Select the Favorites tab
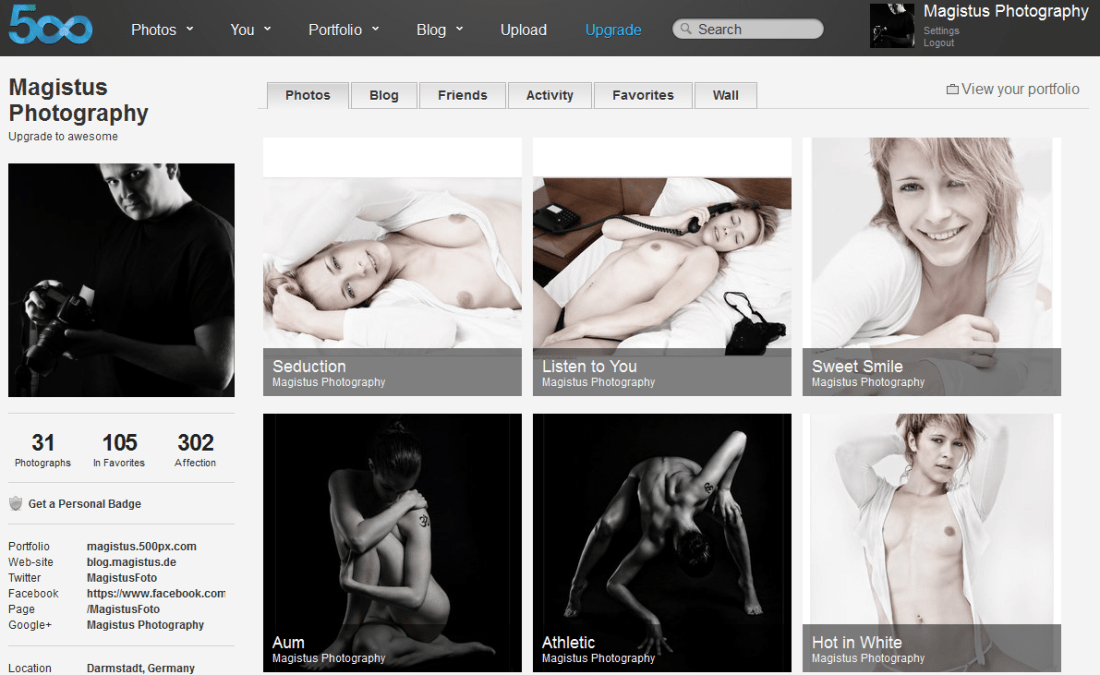Image resolution: width=1100 pixels, height=675 pixels. coord(642,95)
